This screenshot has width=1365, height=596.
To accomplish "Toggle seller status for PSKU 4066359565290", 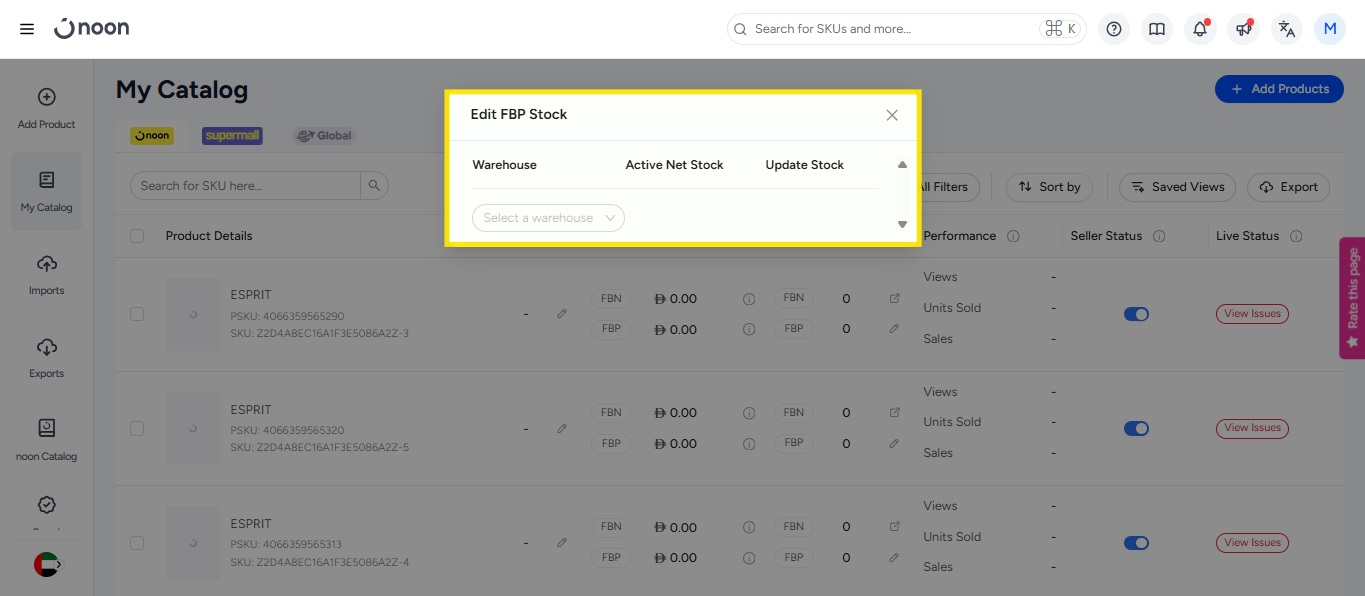I will (1136, 314).
